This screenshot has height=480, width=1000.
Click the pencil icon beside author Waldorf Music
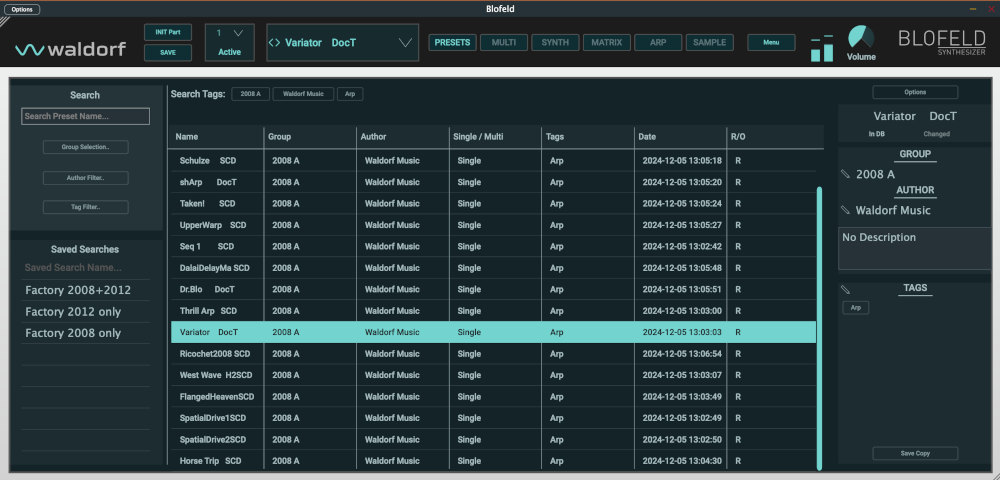coord(846,210)
